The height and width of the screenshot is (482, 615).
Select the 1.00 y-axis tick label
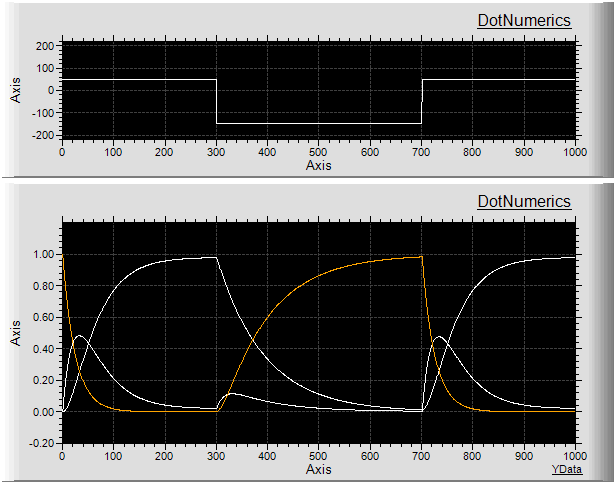point(44,255)
